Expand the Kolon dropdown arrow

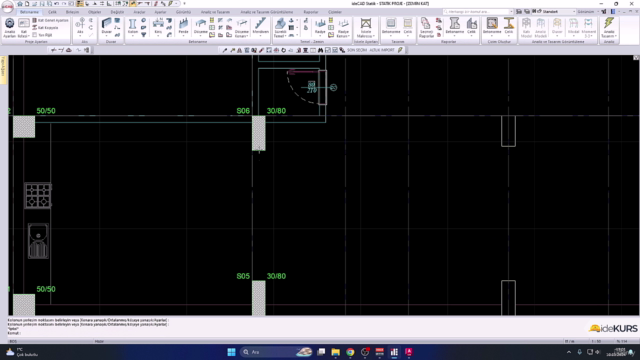tap(133, 37)
